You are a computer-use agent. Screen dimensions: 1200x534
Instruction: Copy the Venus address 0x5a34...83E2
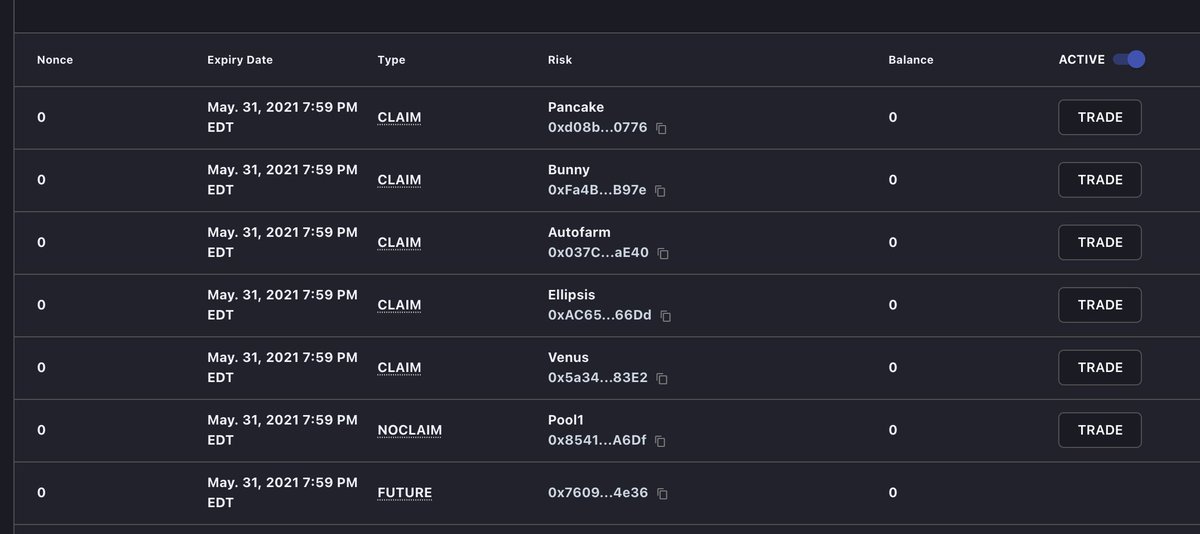pos(662,379)
